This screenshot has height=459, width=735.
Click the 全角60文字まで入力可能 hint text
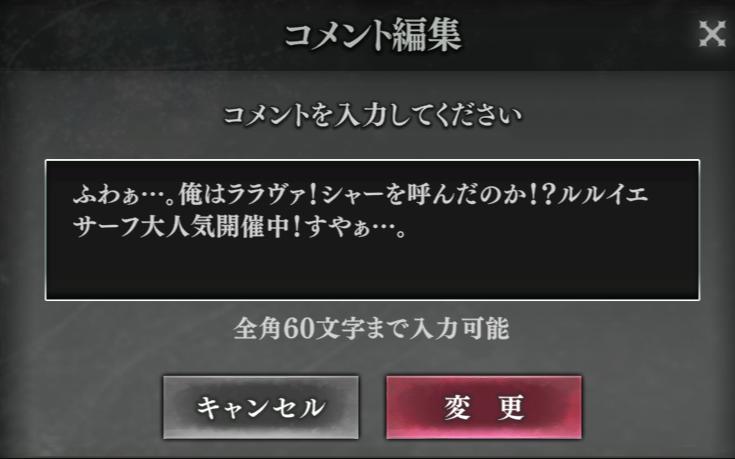click(371, 328)
